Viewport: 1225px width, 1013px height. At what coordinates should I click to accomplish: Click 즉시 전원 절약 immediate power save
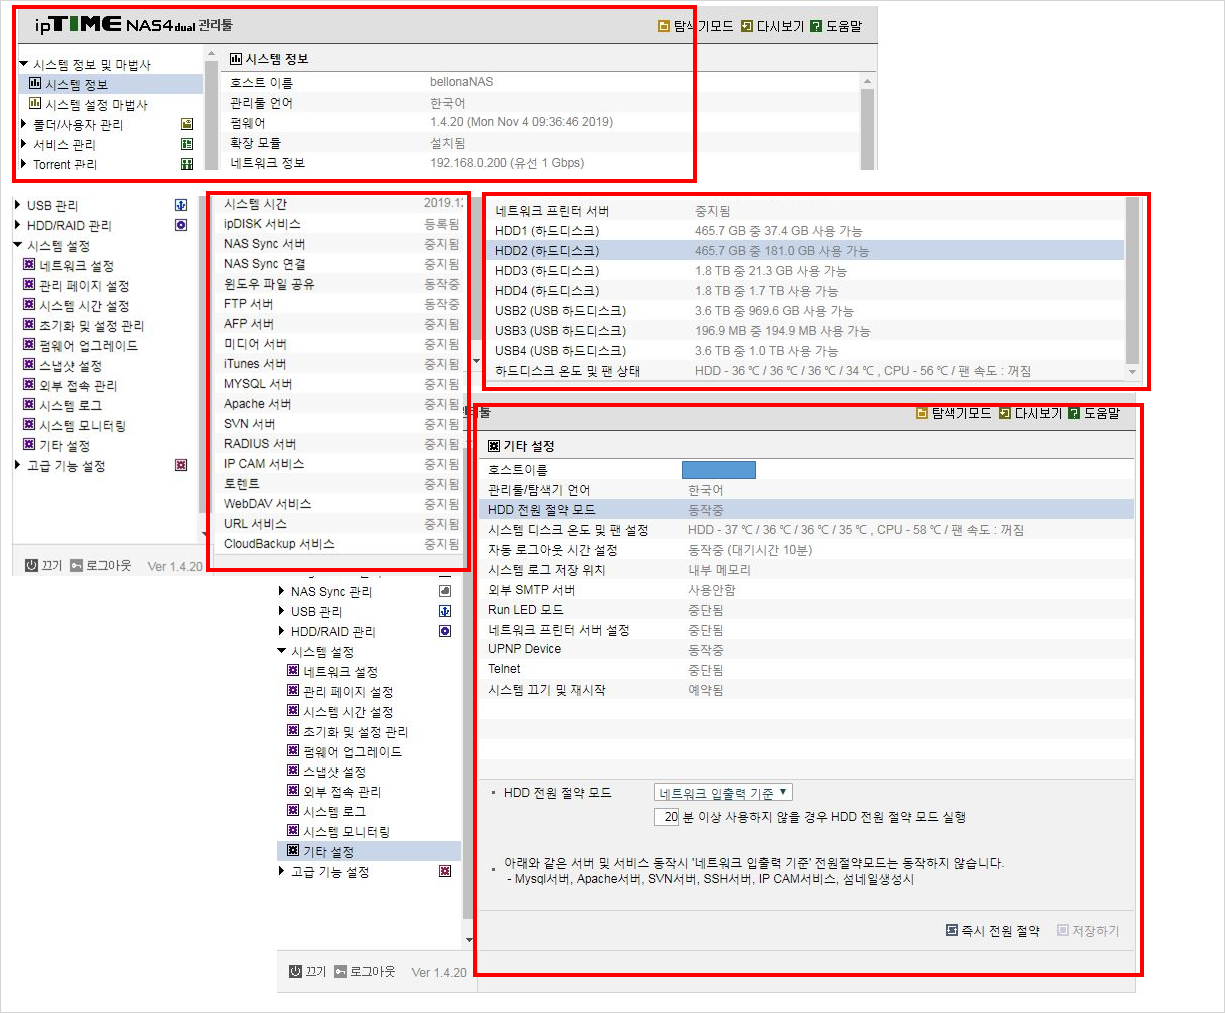(x=993, y=931)
